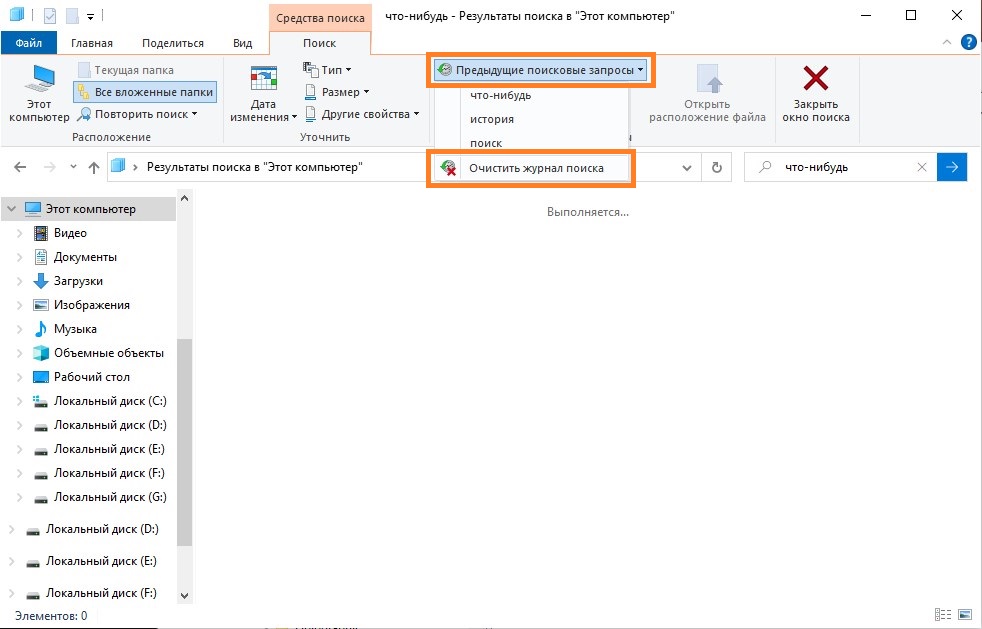The image size is (982, 629).
Task: Open the "Вид" ribbon tab
Action: (x=242, y=43)
